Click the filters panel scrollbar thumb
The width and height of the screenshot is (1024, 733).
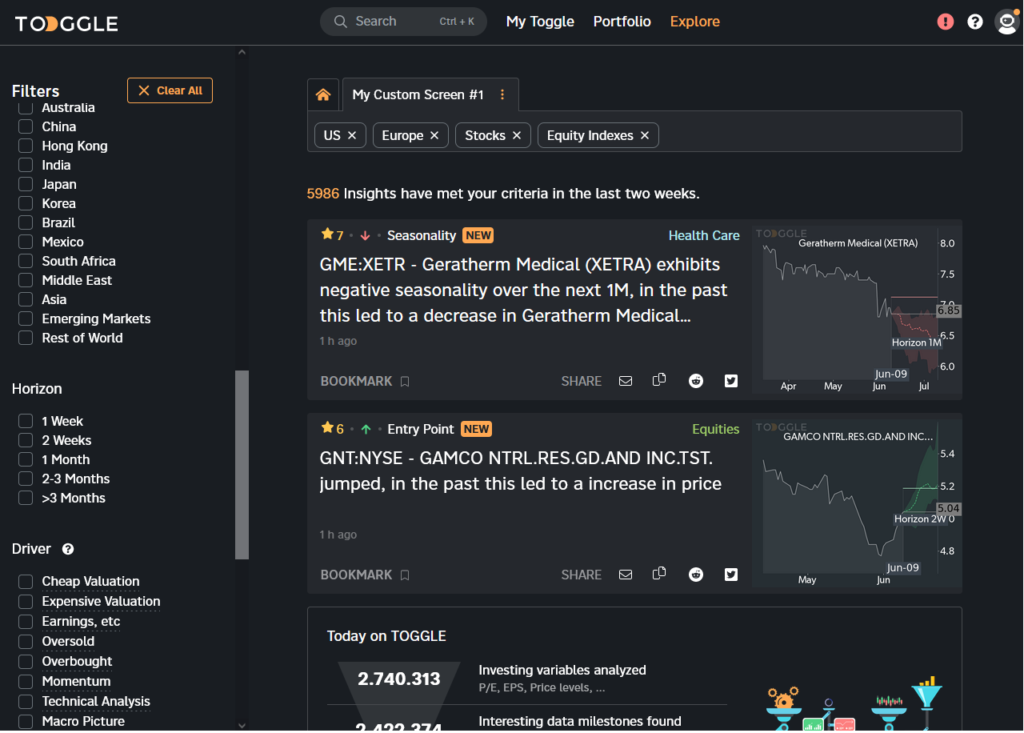(242, 464)
